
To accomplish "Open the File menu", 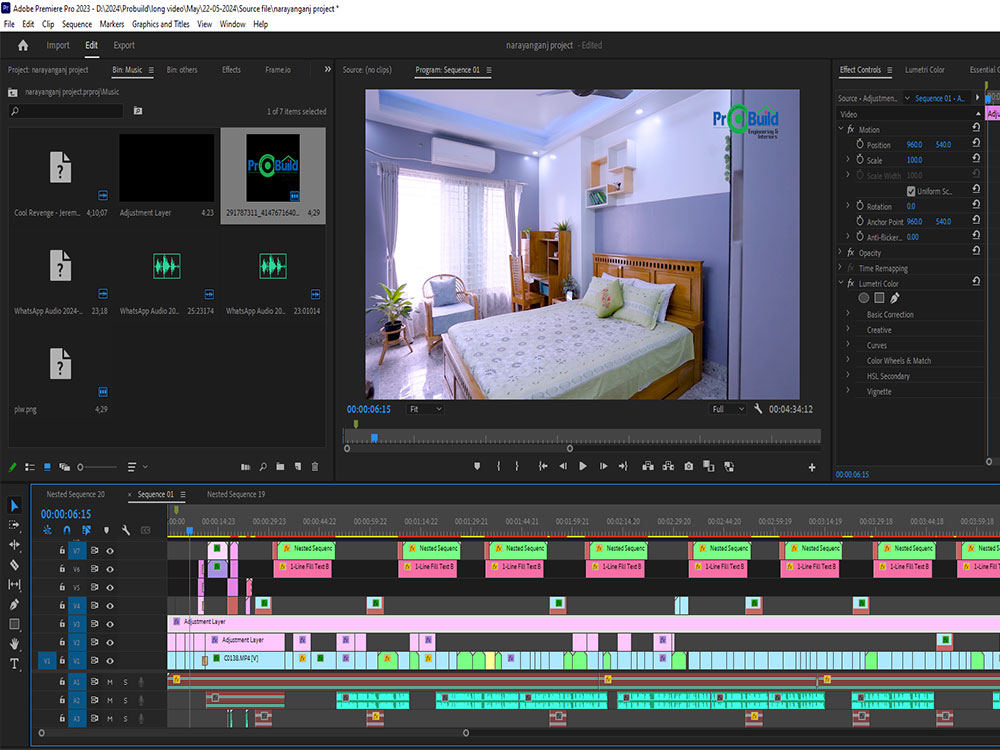I will (9, 24).
